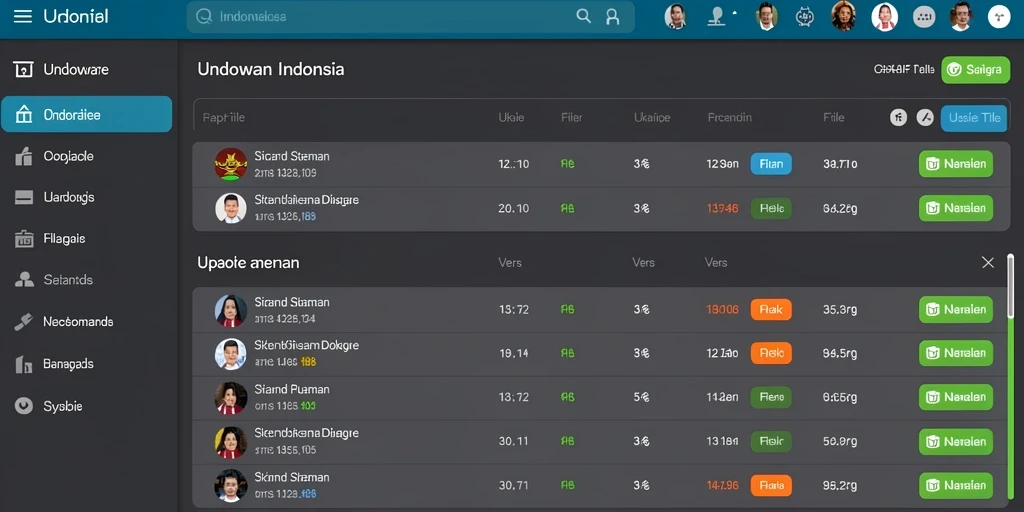Toggle the green Hele badge in second row

[771, 209]
